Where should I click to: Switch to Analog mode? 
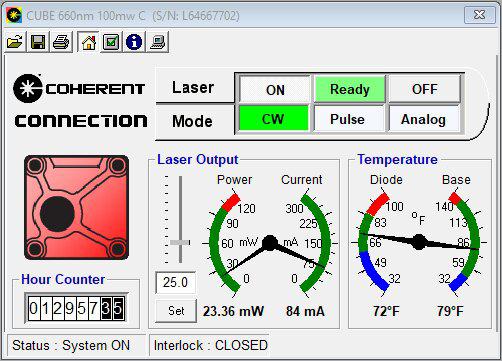coord(423,119)
